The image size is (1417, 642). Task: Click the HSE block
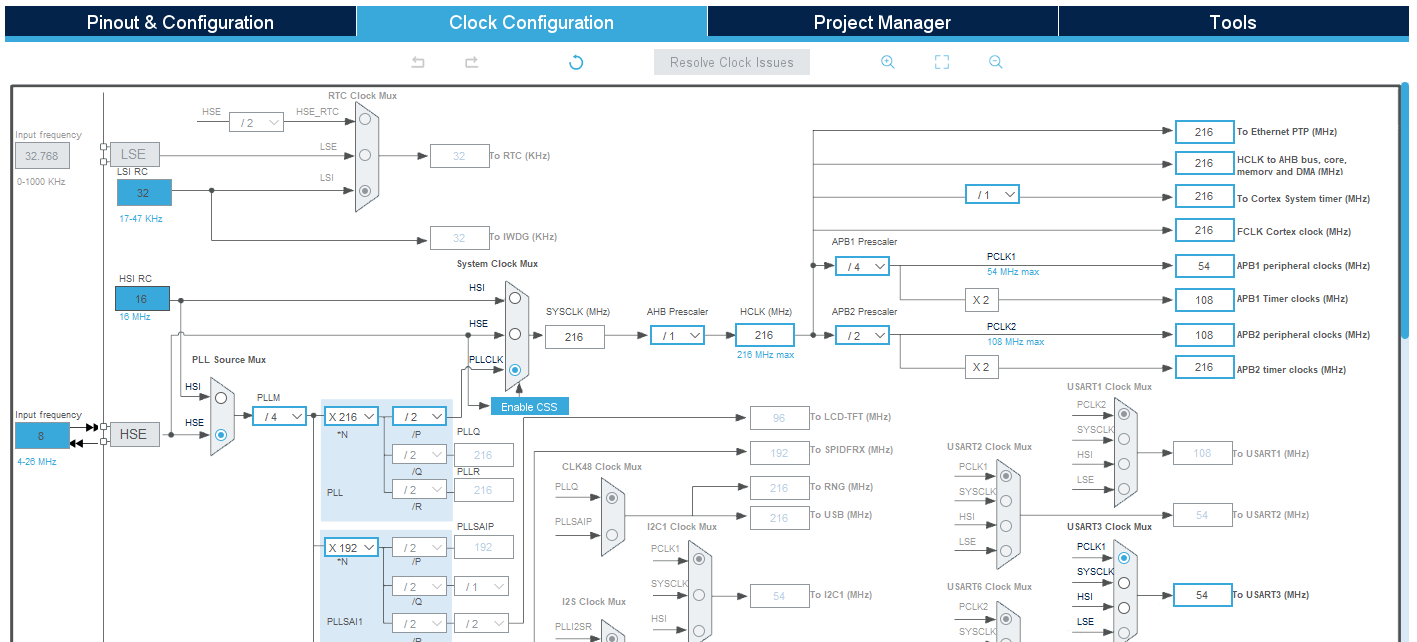[x=134, y=434]
